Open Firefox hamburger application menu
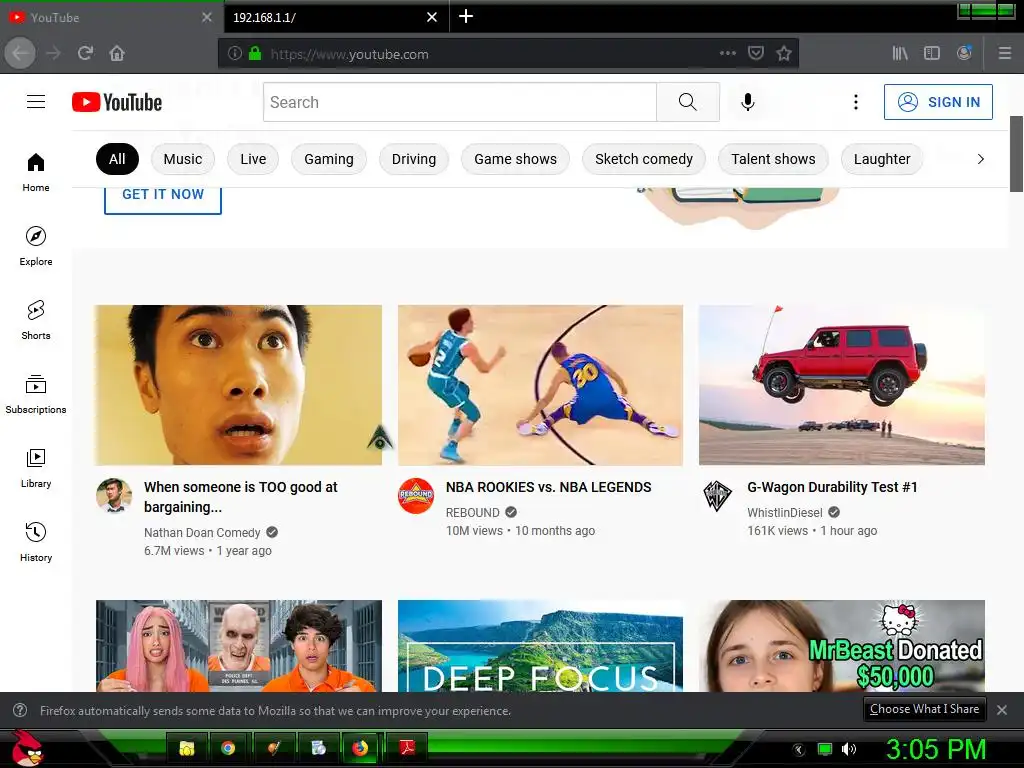1024x768 pixels. [x=1004, y=54]
